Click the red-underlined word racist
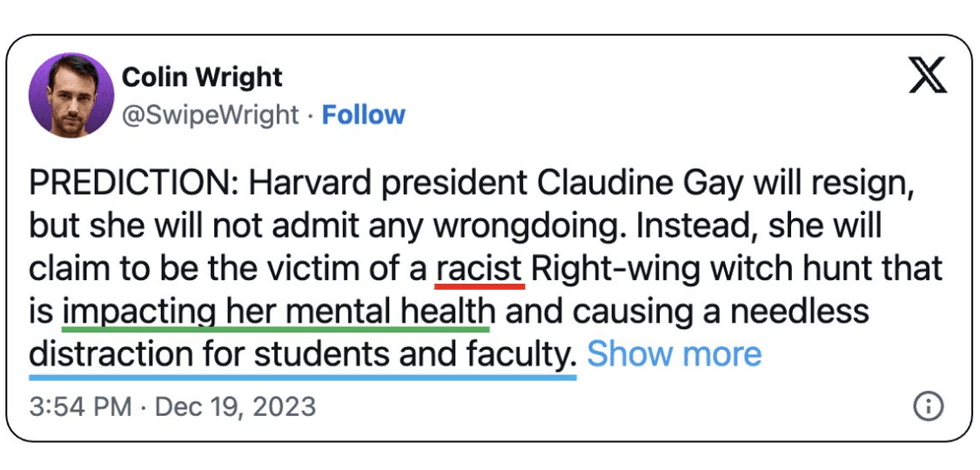This screenshot has width=980, height=470. pyautogui.click(x=481, y=269)
